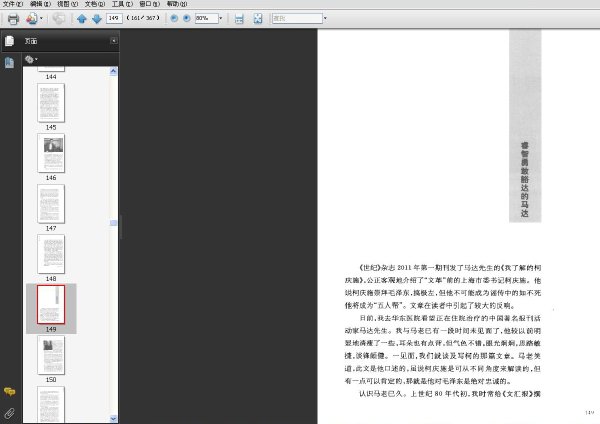The width and height of the screenshot is (600, 424).
Task: Click the navigation pane divider grip
Action: pos(121,227)
